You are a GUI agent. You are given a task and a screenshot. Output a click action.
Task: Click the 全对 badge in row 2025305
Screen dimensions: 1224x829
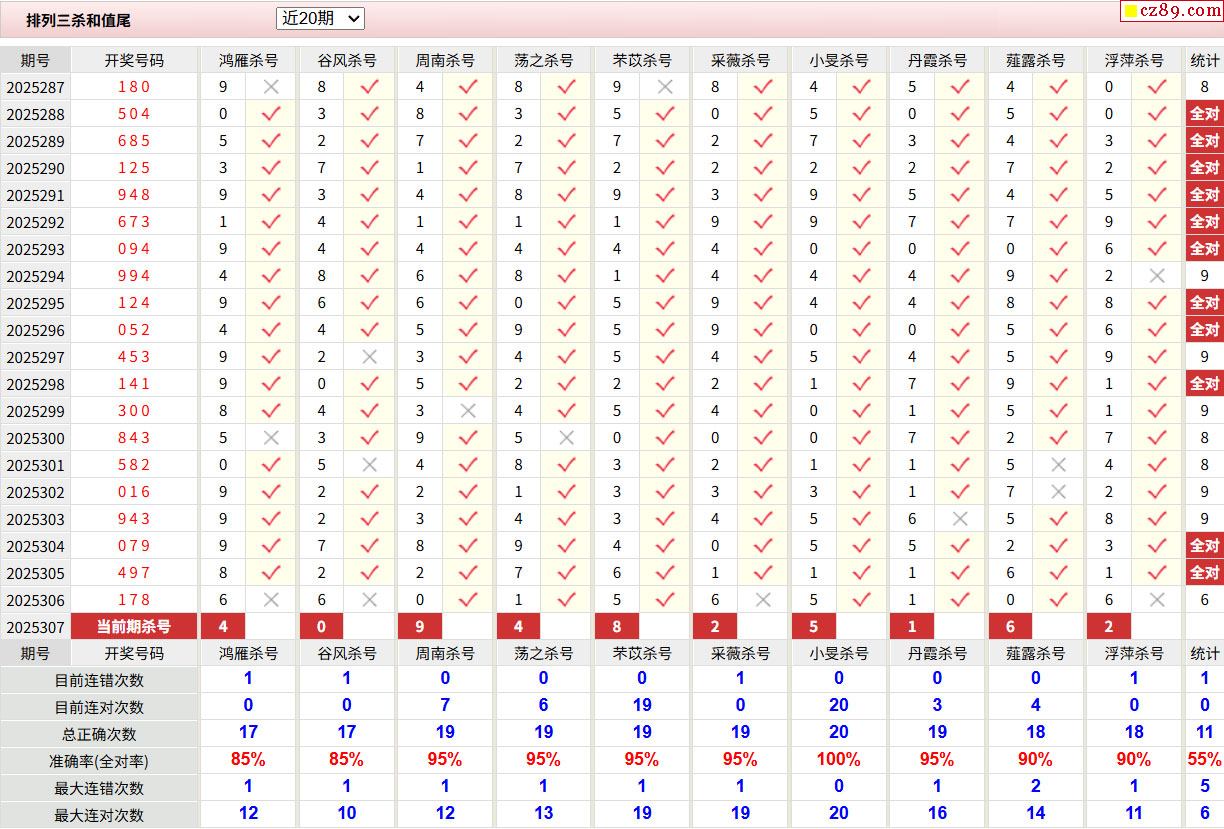[x=1204, y=573]
